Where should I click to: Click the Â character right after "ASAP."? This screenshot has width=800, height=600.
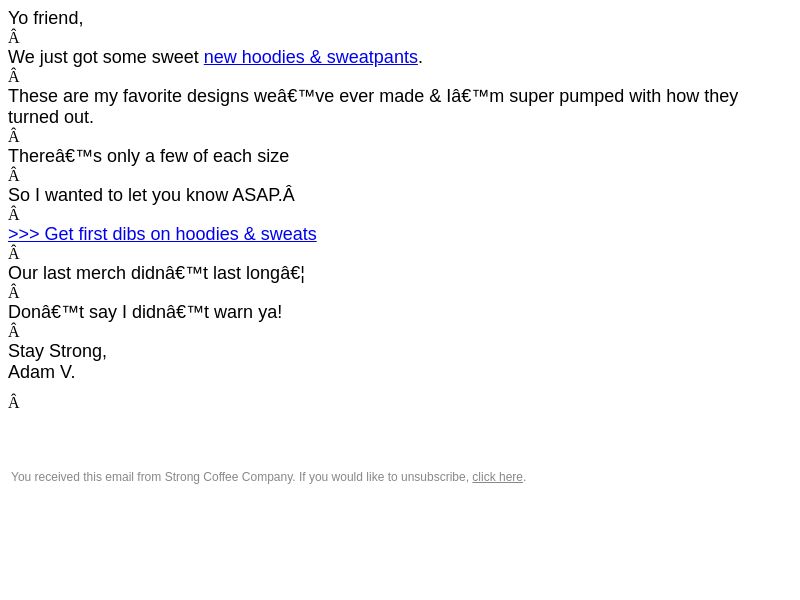[289, 195]
